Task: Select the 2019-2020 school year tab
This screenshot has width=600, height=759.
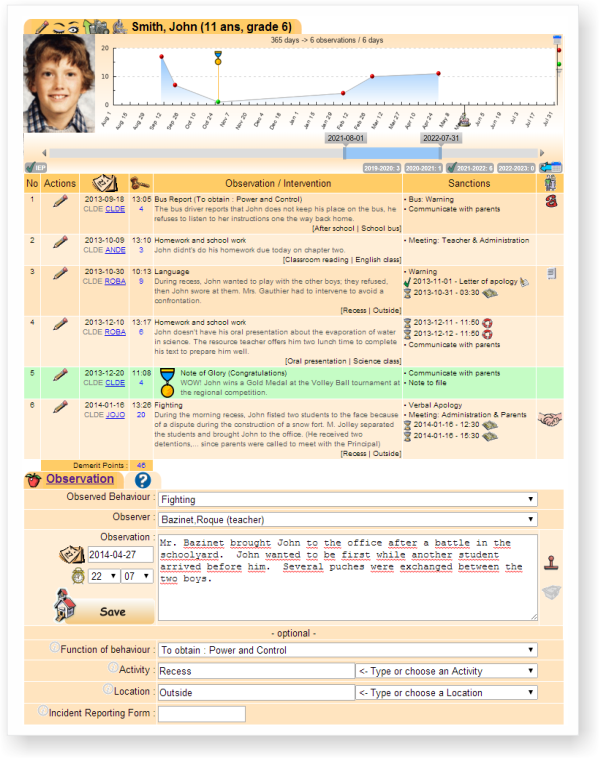Action: (382, 168)
